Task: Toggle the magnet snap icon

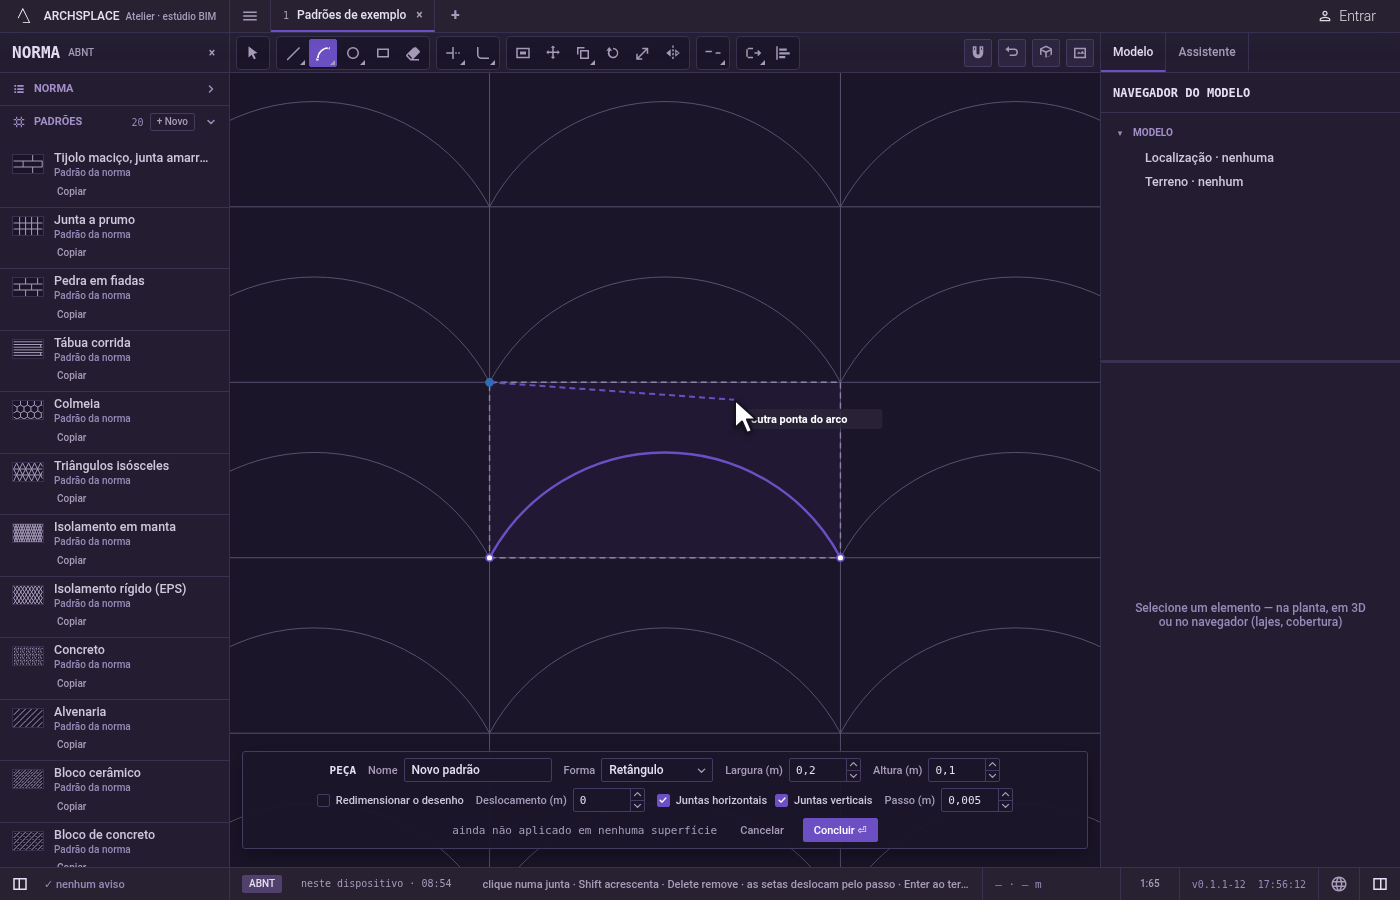Action: pos(978,53)
